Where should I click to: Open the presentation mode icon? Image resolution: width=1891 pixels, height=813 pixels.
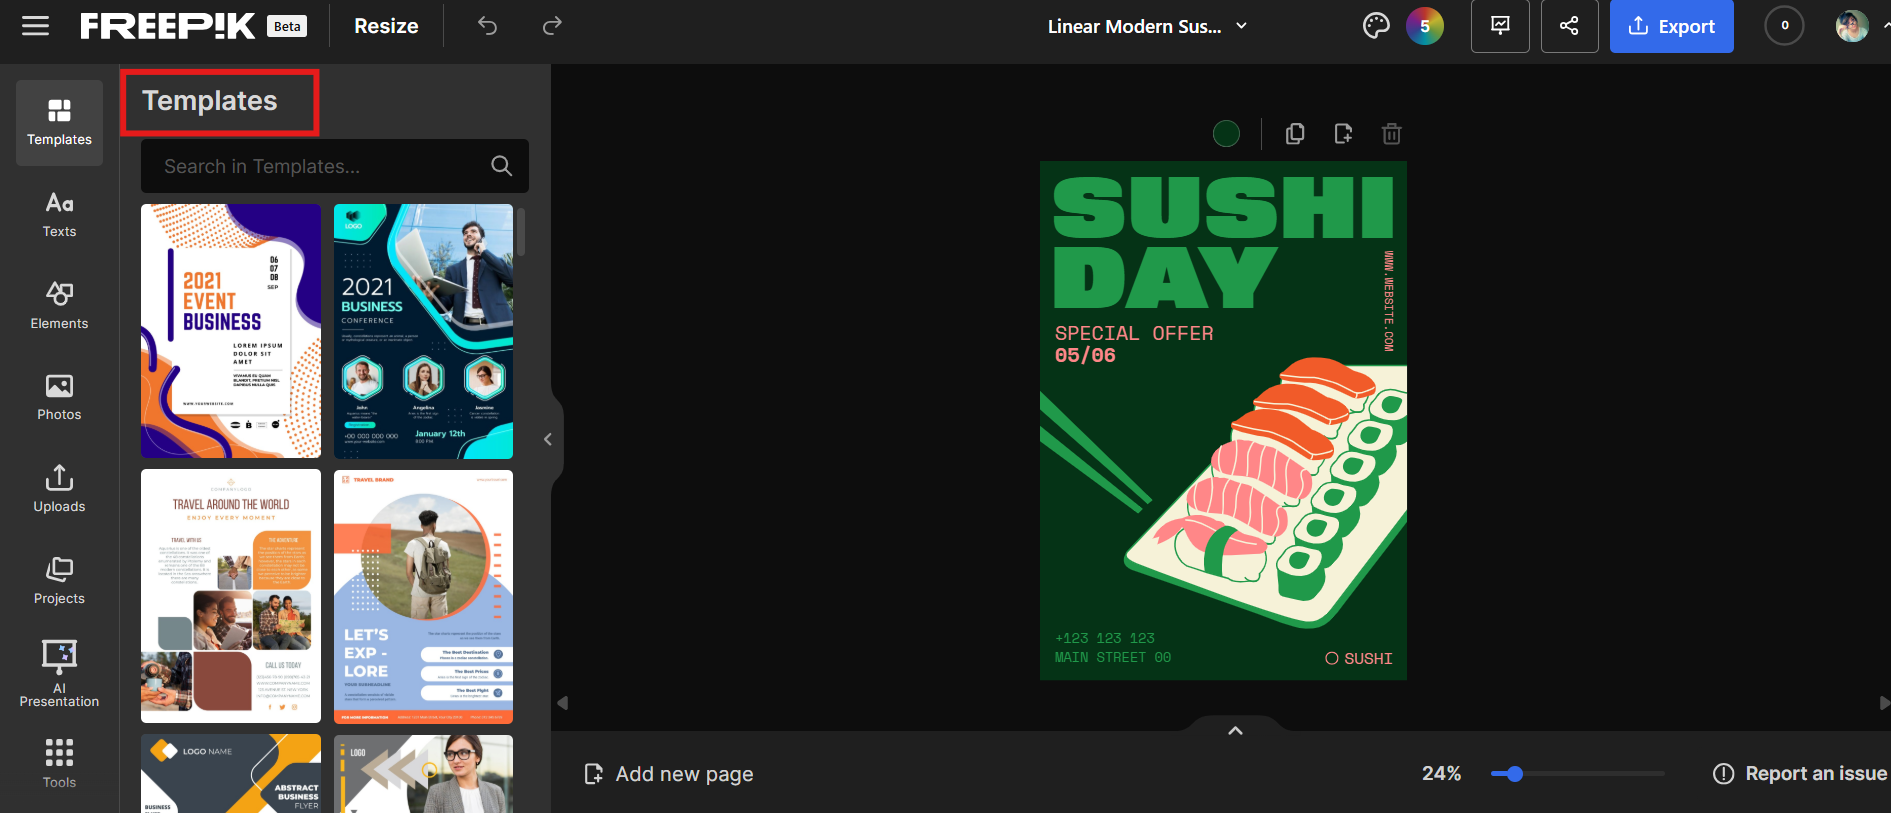[1500, 26]
